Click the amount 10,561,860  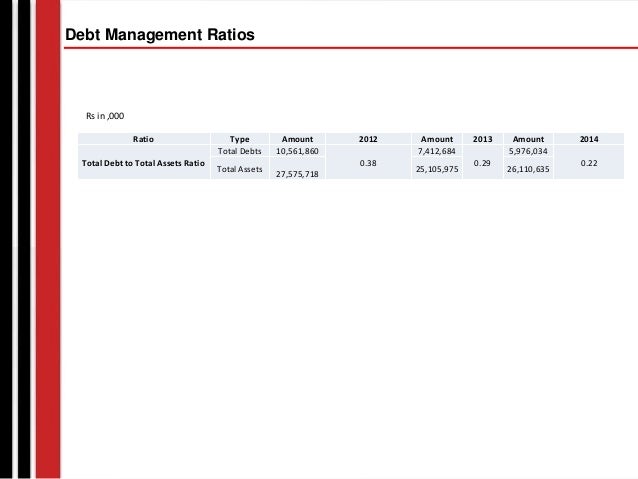[297, 151]
